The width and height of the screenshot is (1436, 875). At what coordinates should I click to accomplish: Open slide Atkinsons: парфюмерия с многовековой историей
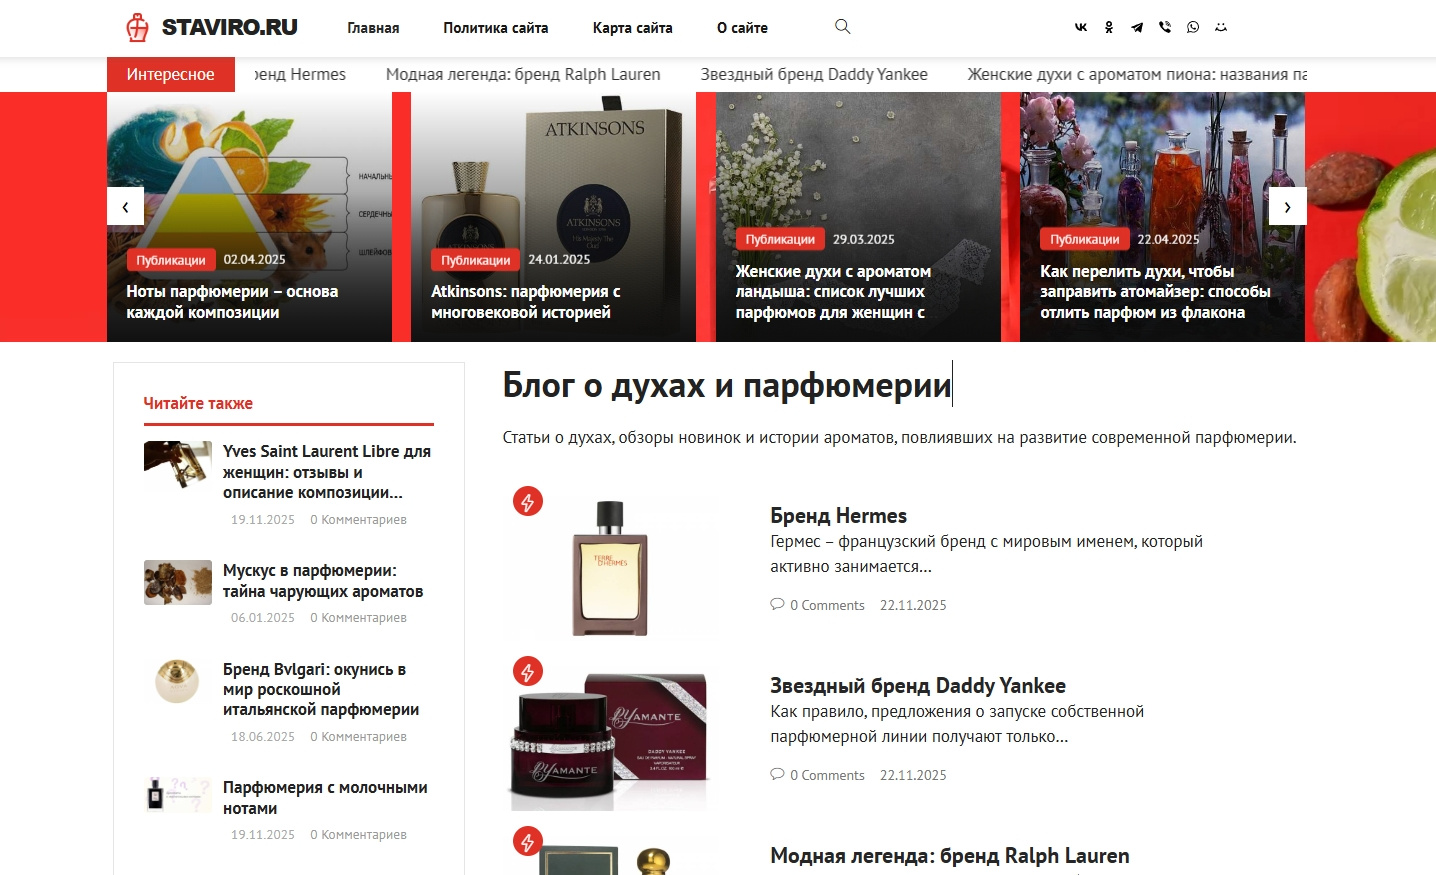(x=526, y=302)
